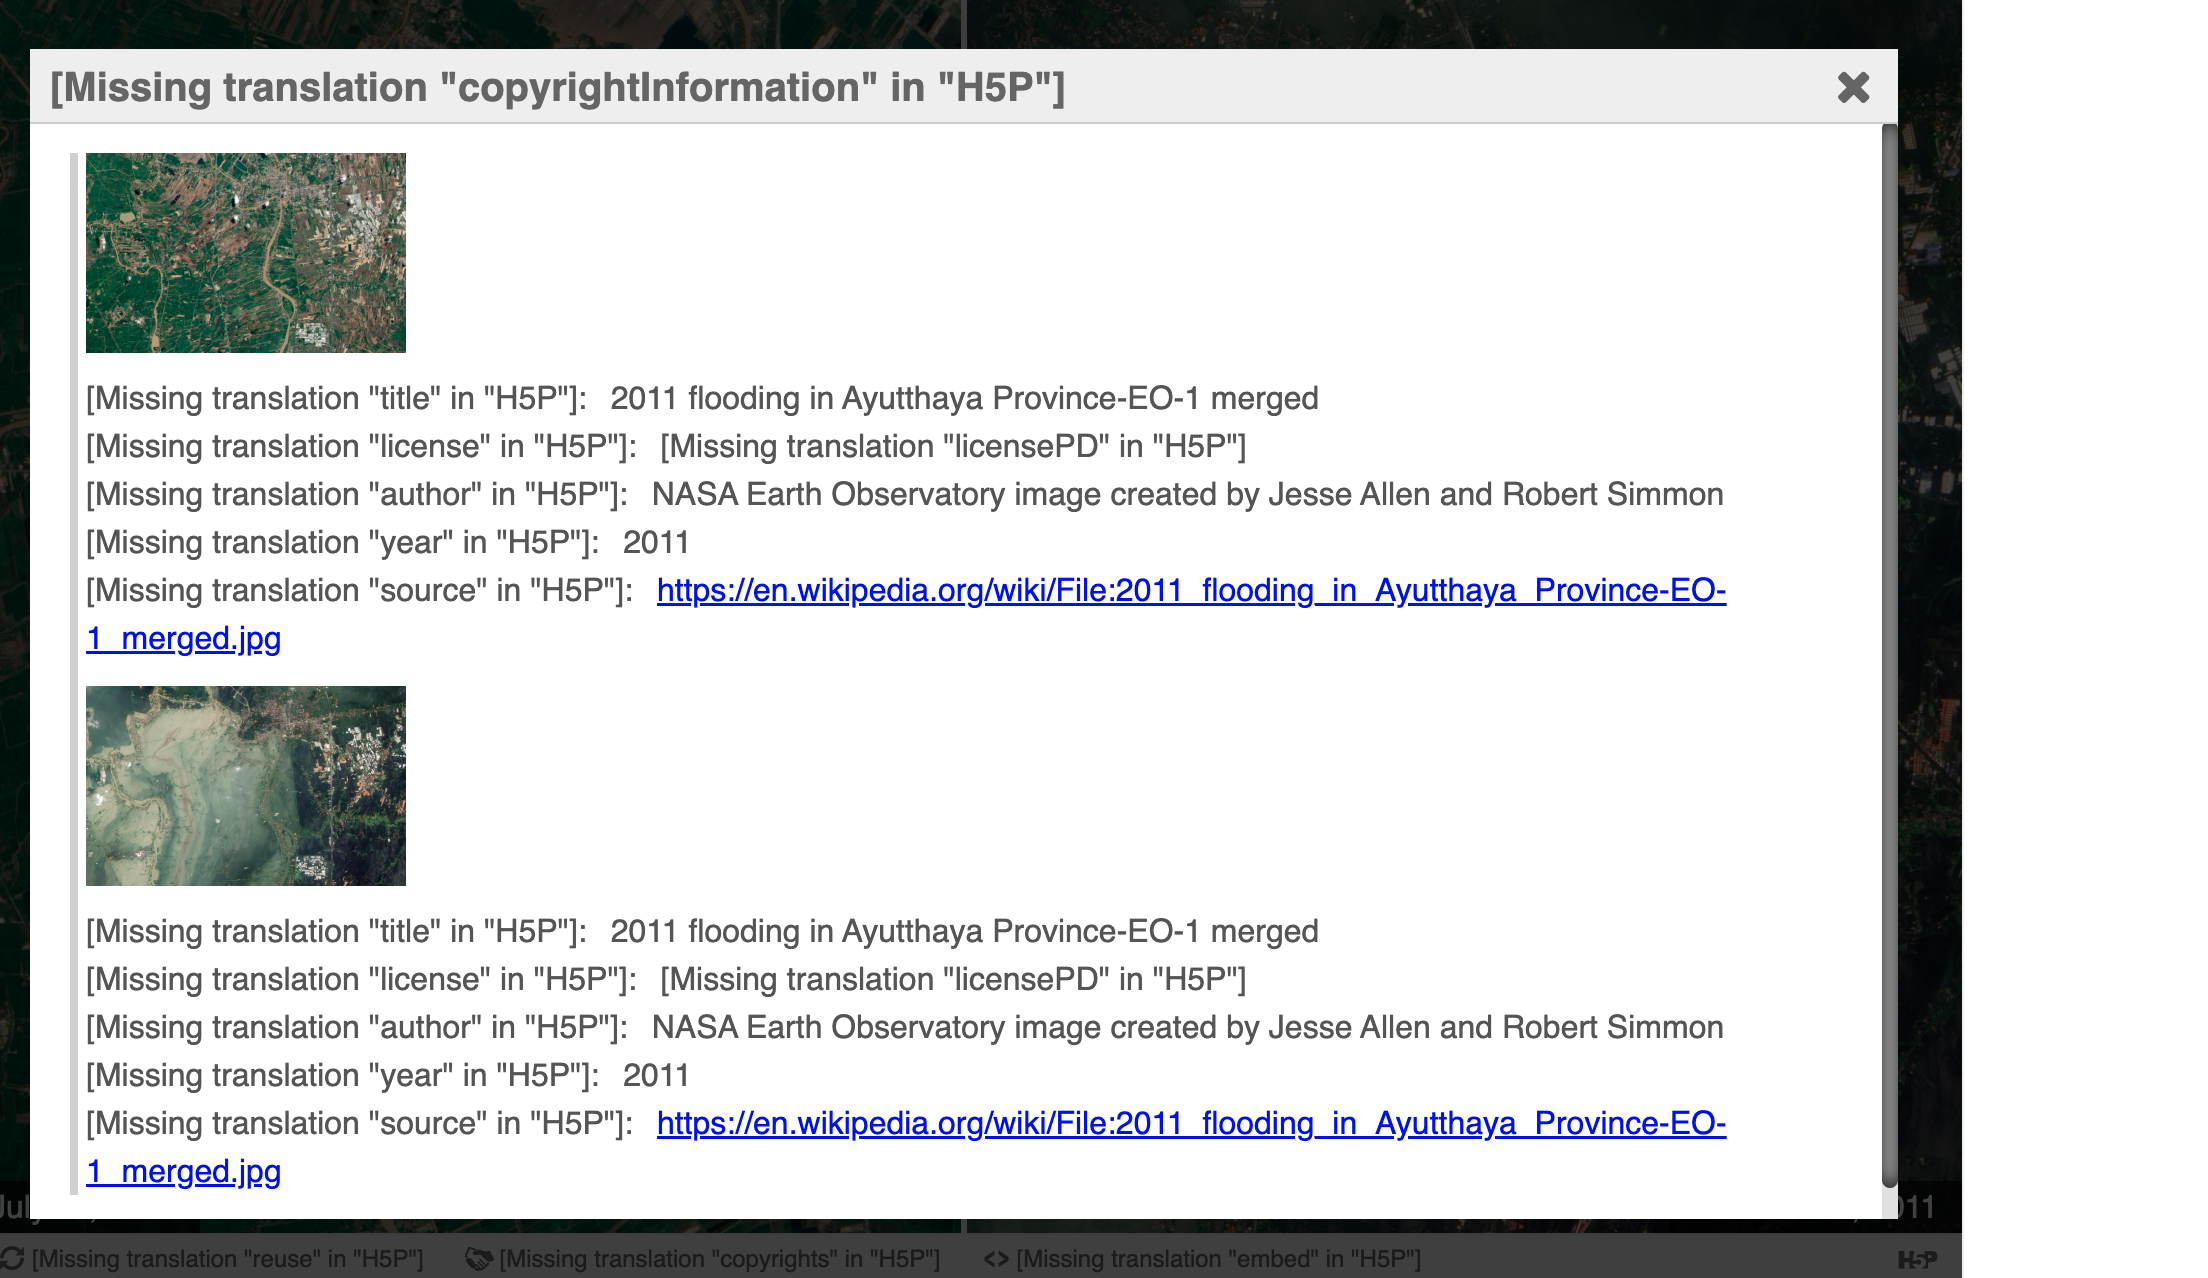Click the copyrightInformation dialog title bar
This screenshot has height=1278, width=2208.
pos(556,88)
